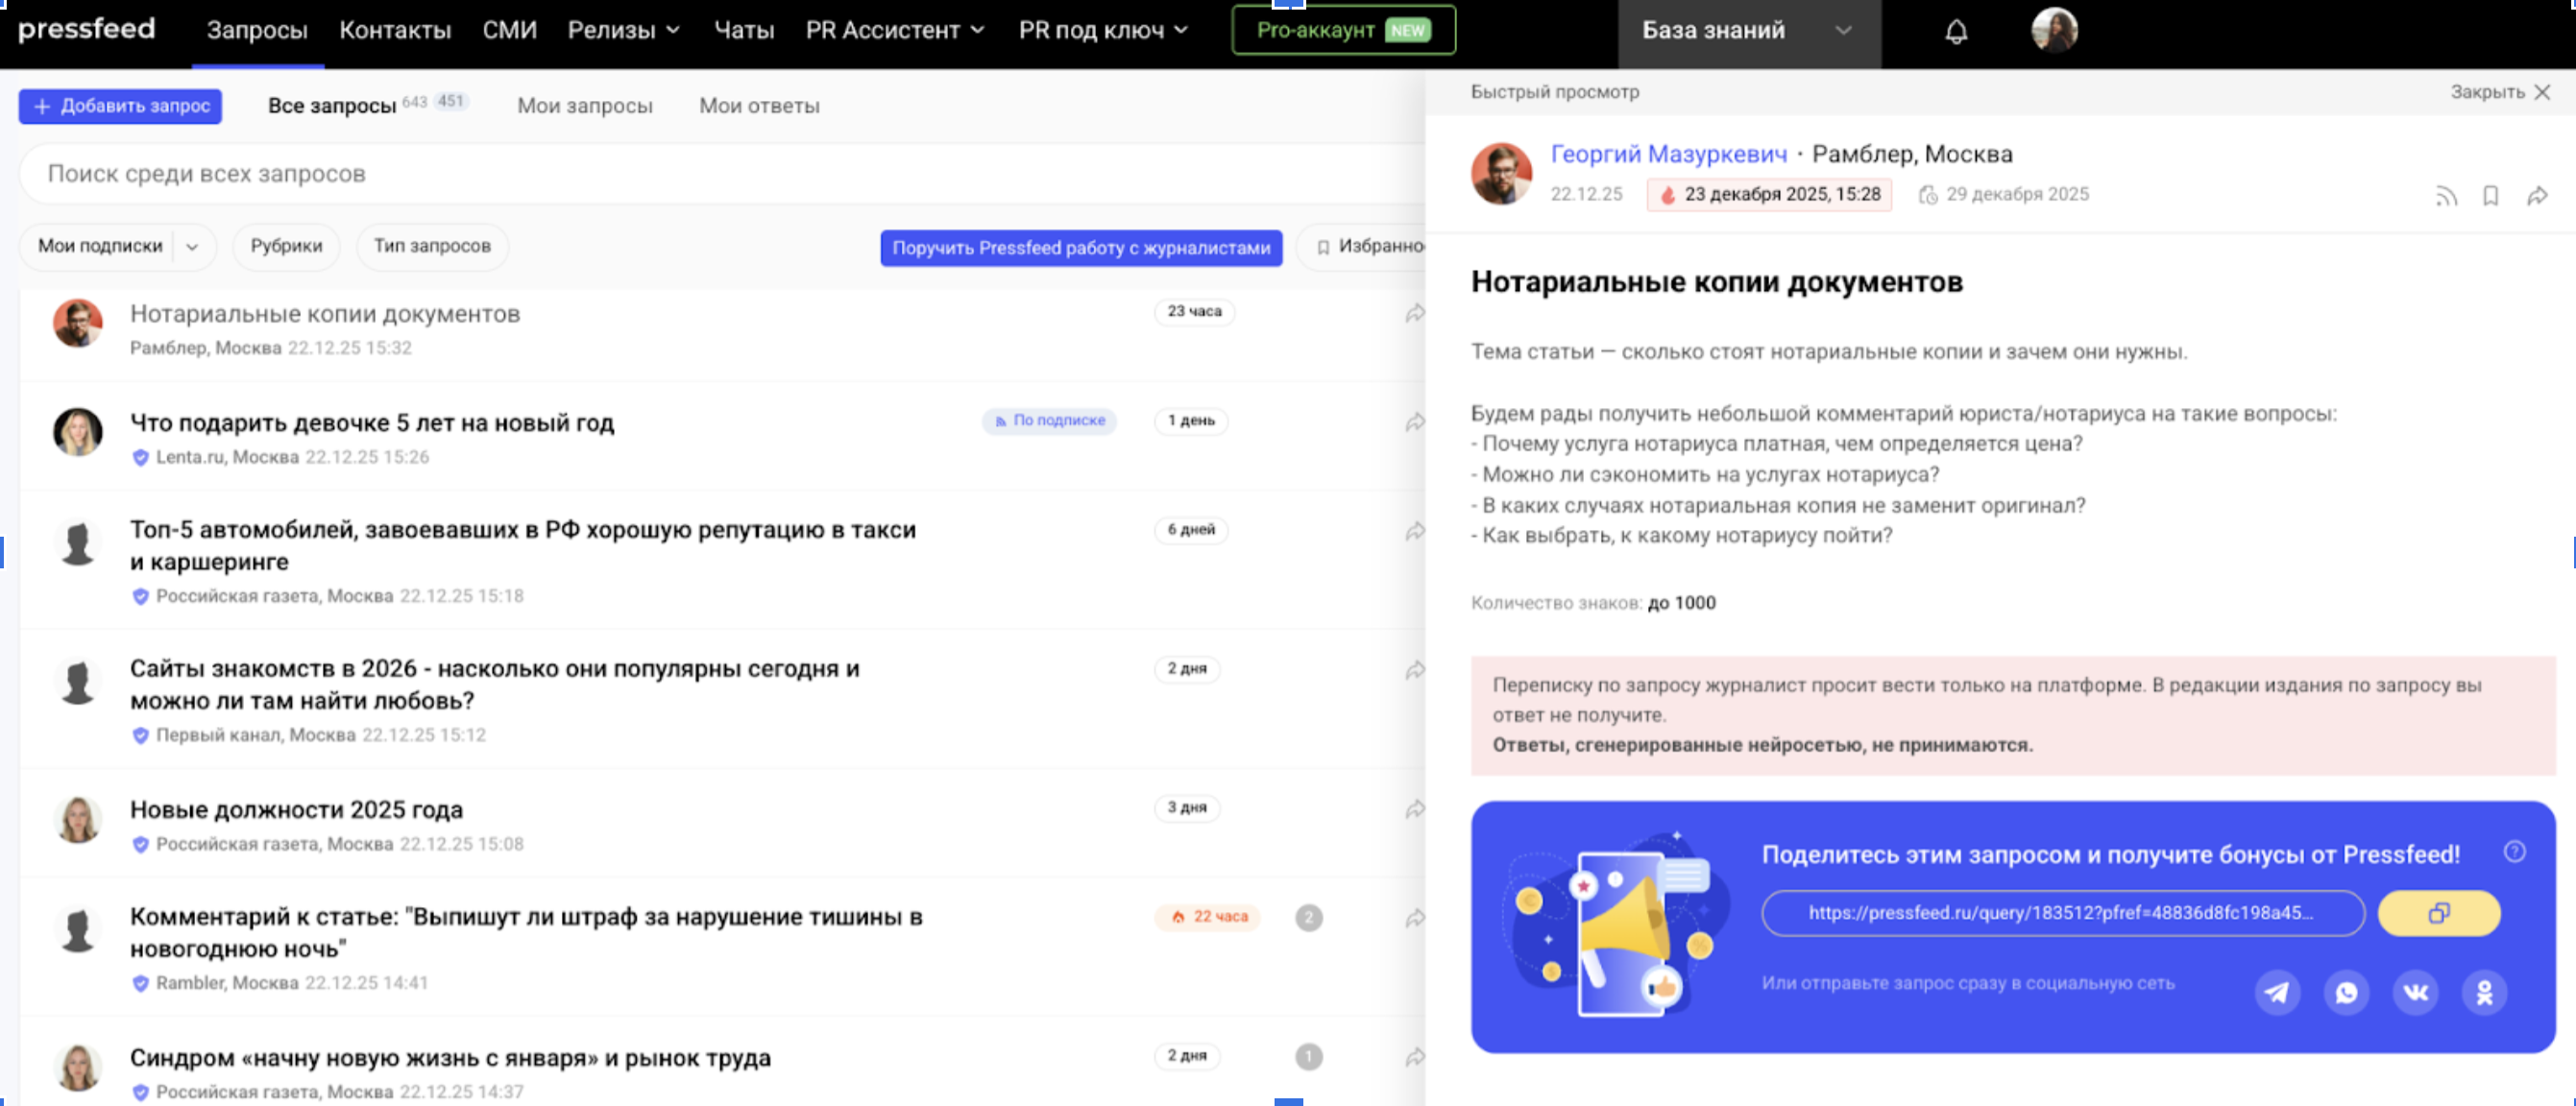Click the RSS subscribe icon in preview

tap(2446, 196)
